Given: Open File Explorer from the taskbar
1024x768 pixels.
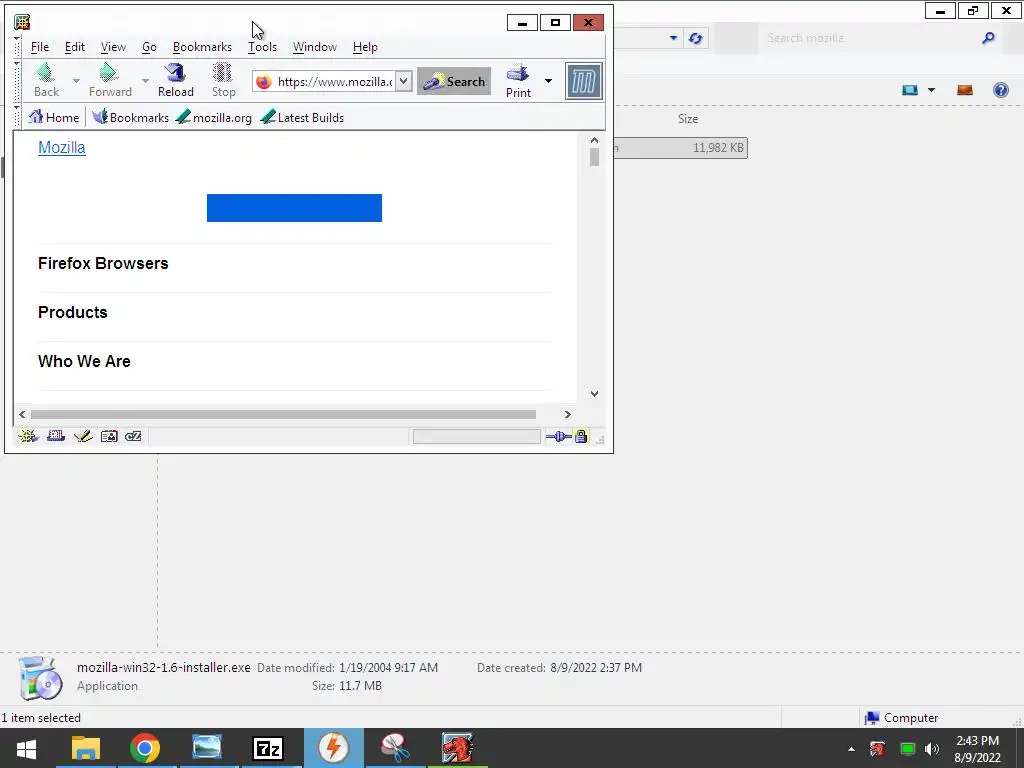Looking at the screenshot, I should [86, 748].
